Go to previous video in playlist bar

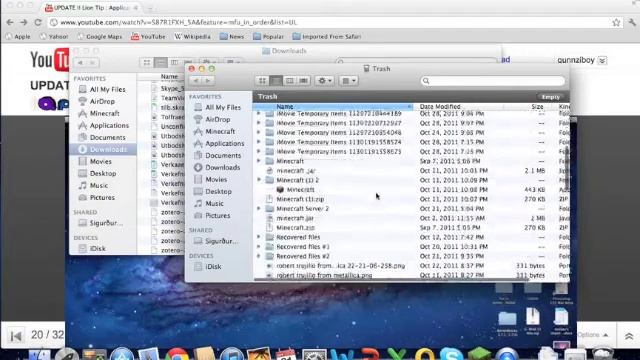coord(16,336)
